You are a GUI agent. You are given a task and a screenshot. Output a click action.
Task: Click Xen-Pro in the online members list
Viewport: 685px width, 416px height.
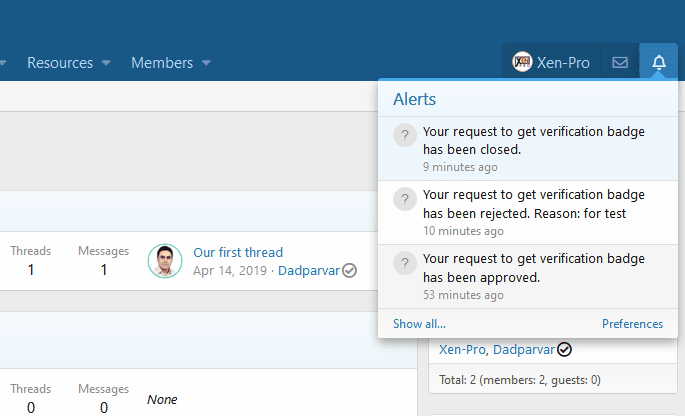461,349
